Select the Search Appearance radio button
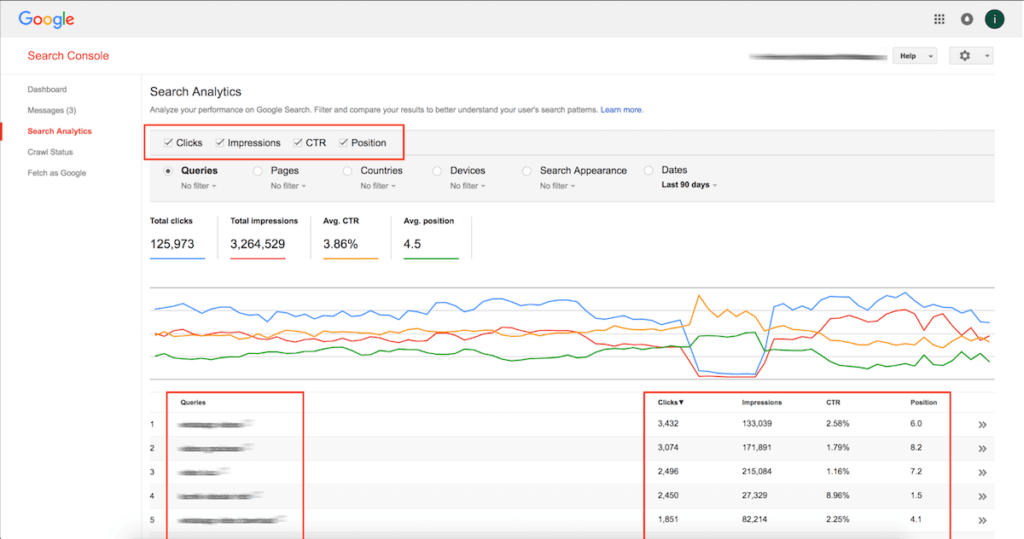Viewport: 1024px width, 539px height. coord(526,171)
